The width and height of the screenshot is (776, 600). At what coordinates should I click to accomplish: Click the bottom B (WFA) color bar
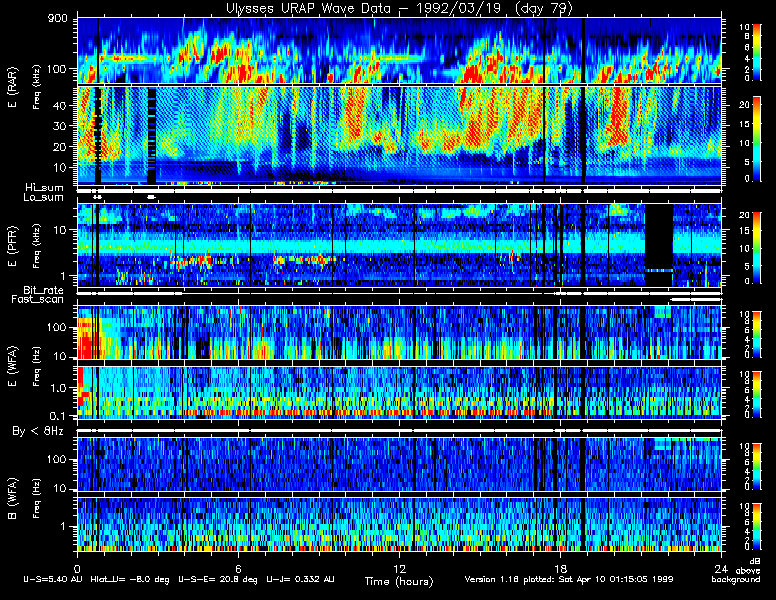[757, 526]
